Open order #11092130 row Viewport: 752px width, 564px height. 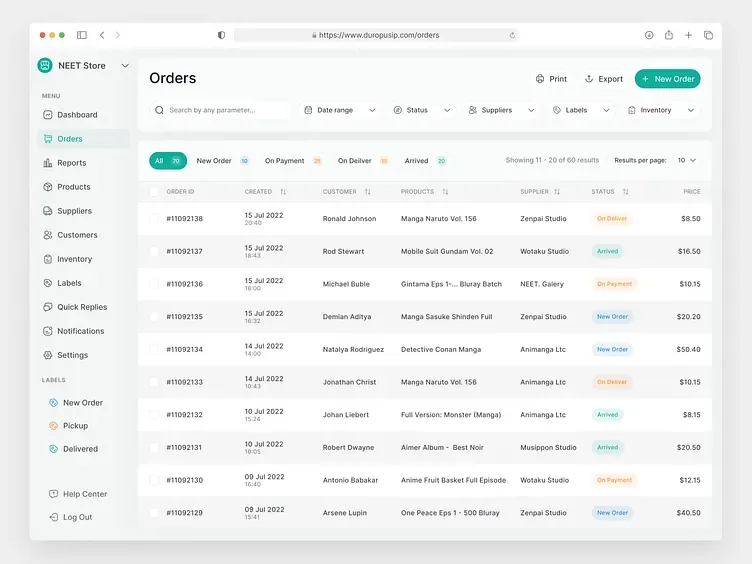click(425, 480)
